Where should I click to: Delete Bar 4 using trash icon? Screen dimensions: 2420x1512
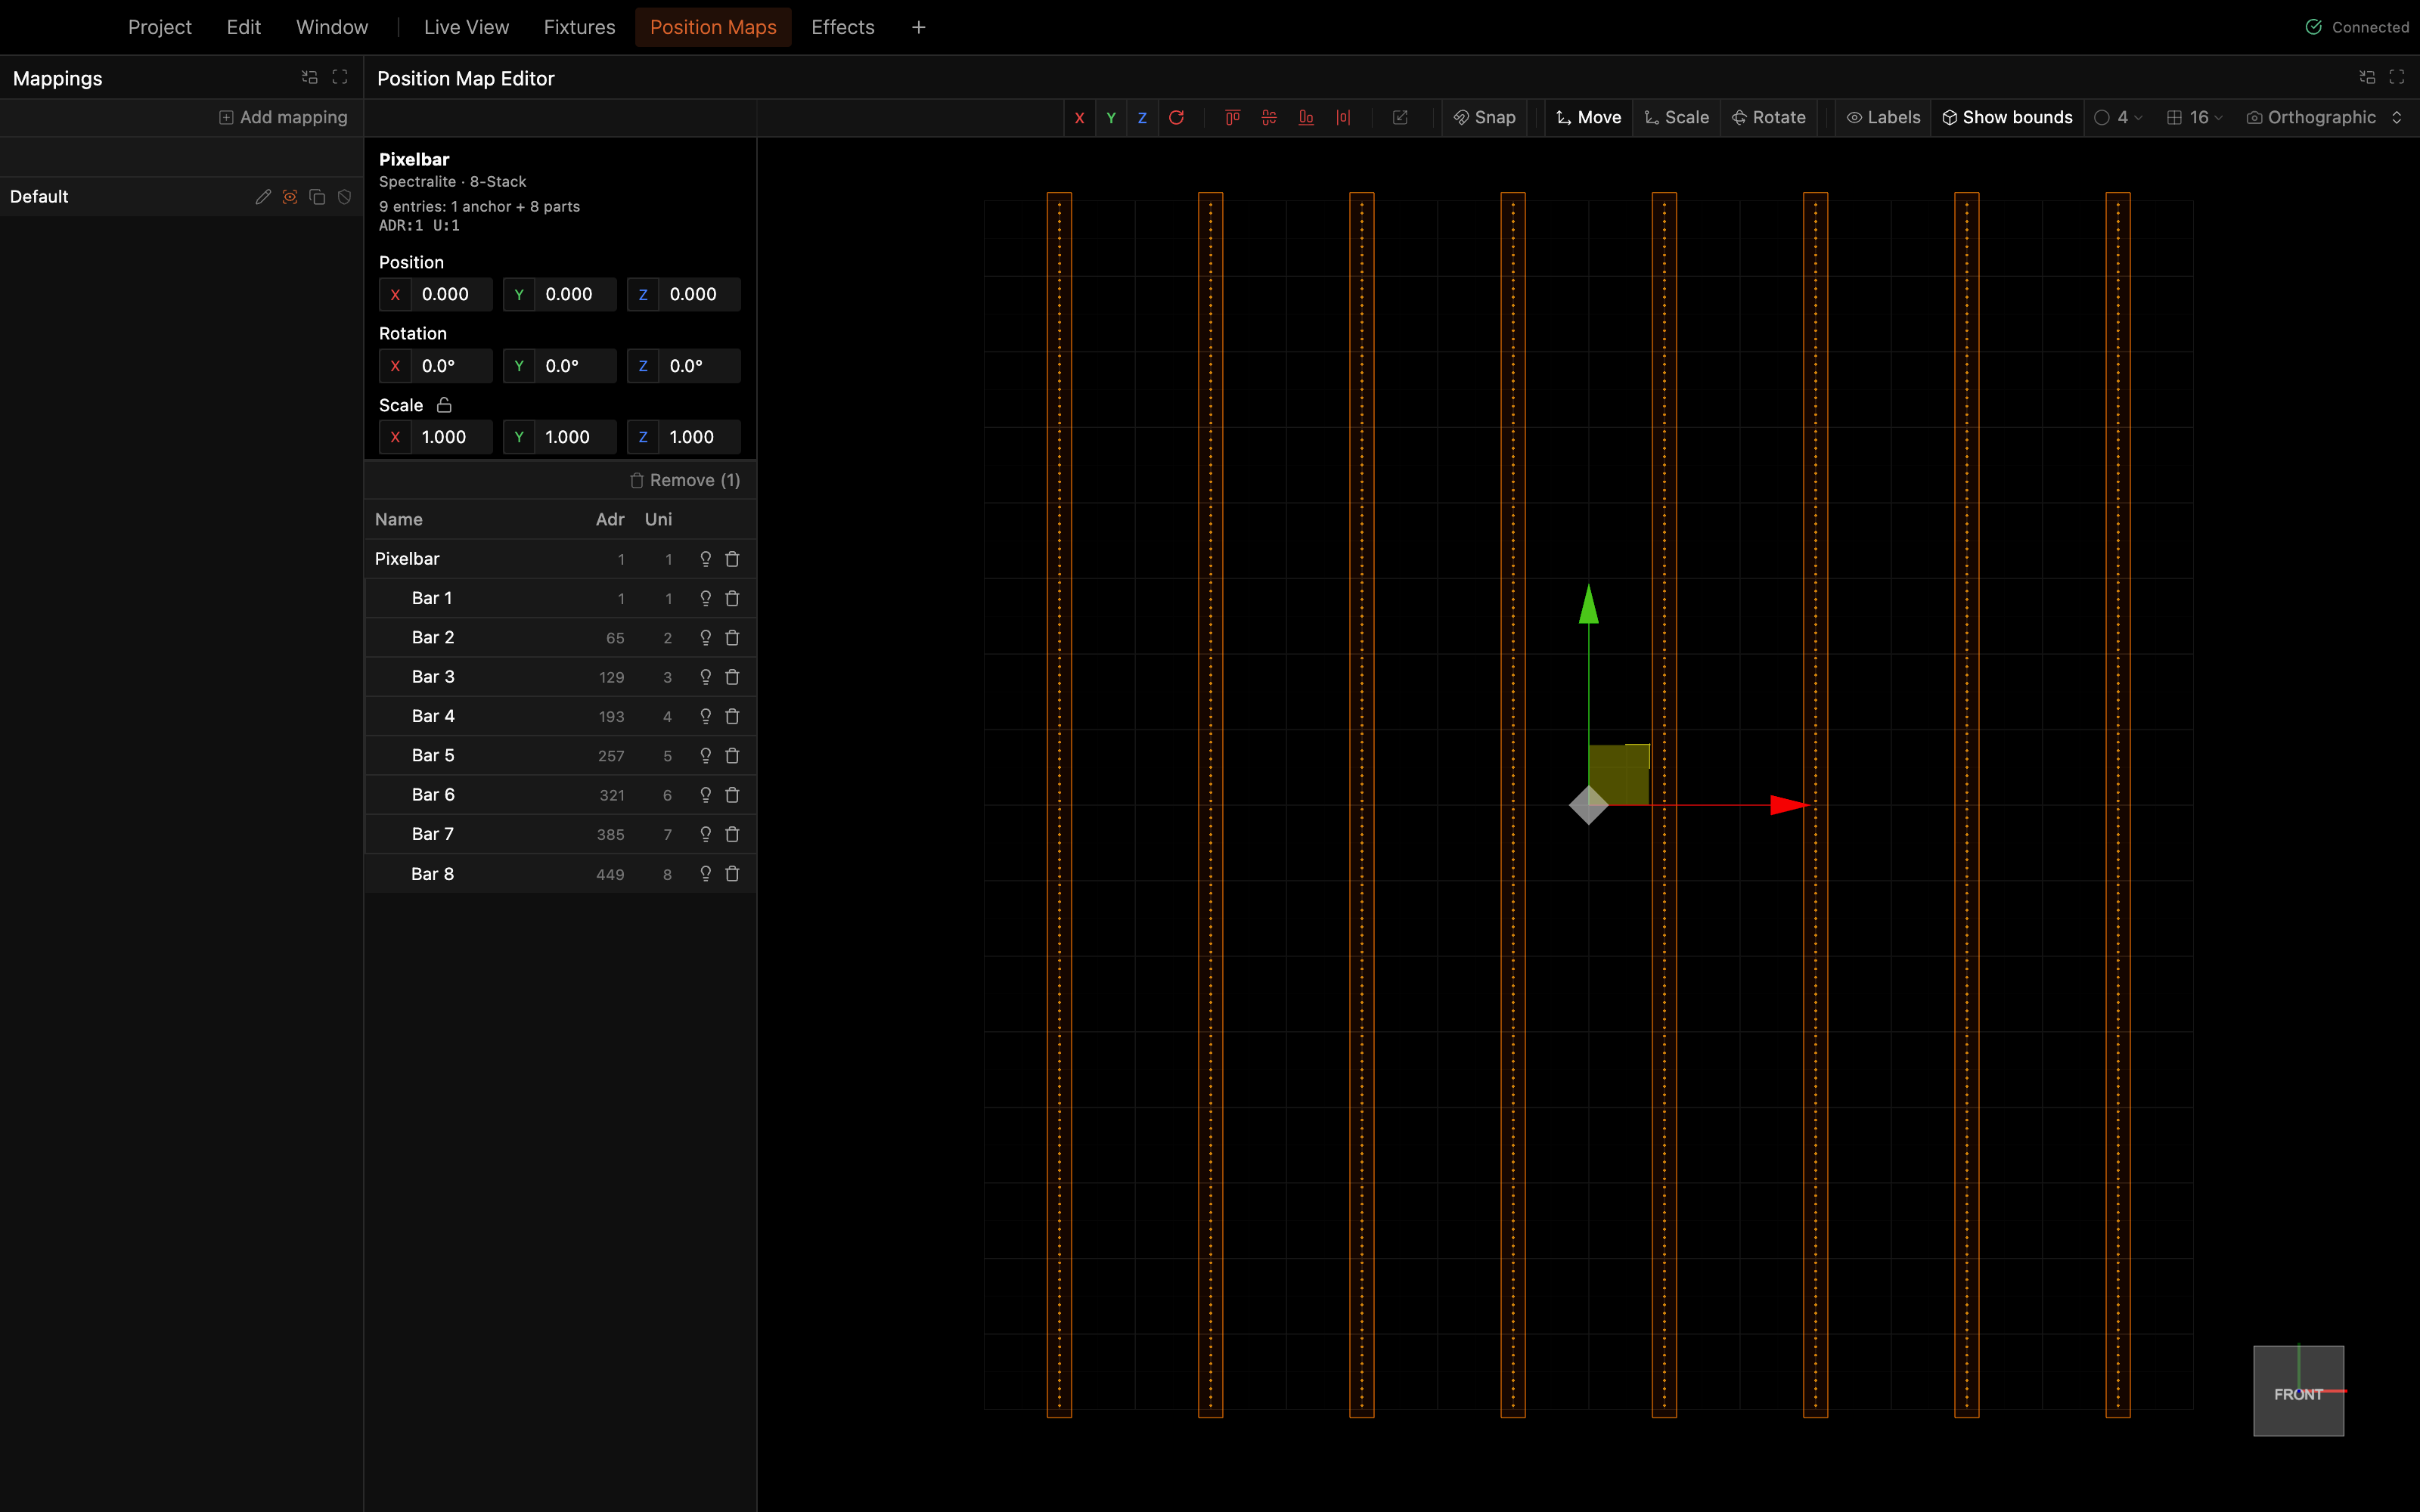coord(732,716)
